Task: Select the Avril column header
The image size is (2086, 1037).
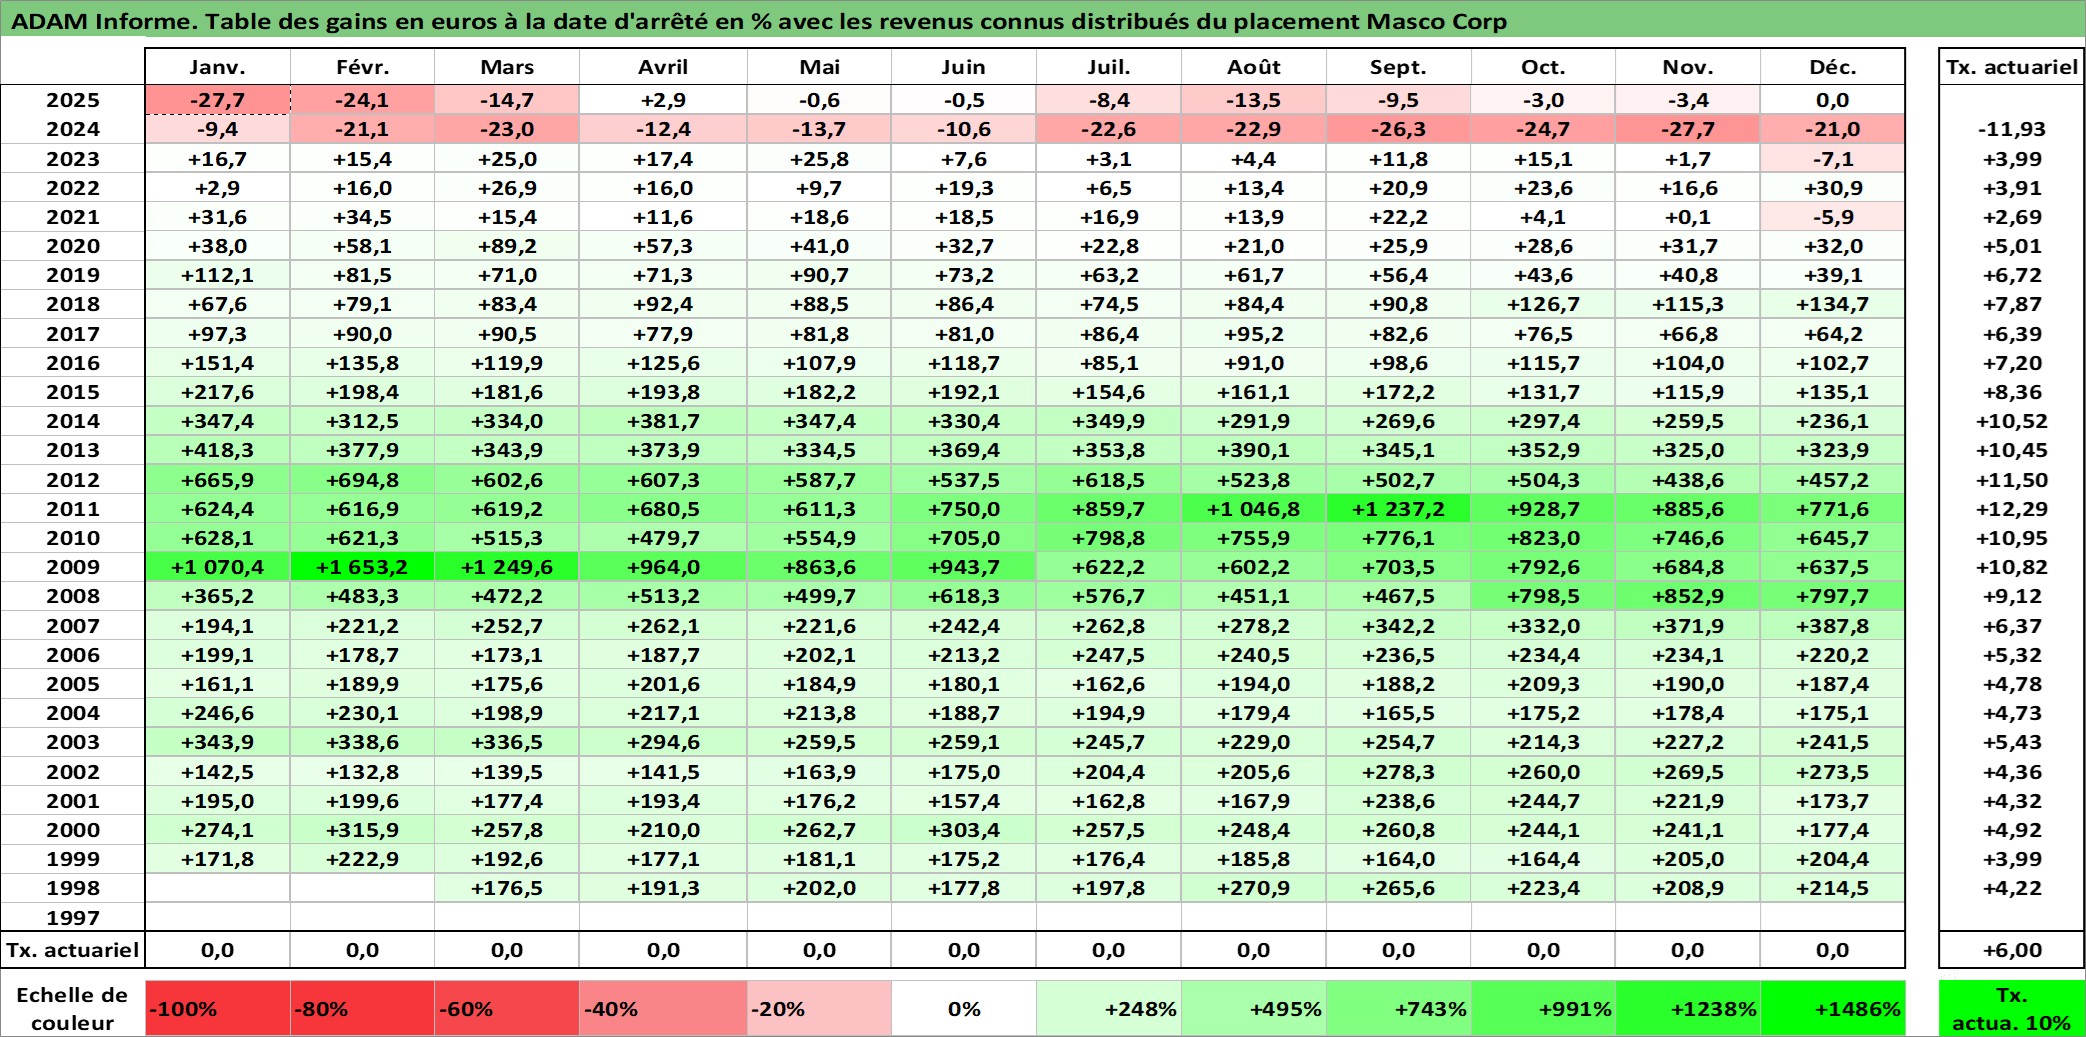Action: 663,67
